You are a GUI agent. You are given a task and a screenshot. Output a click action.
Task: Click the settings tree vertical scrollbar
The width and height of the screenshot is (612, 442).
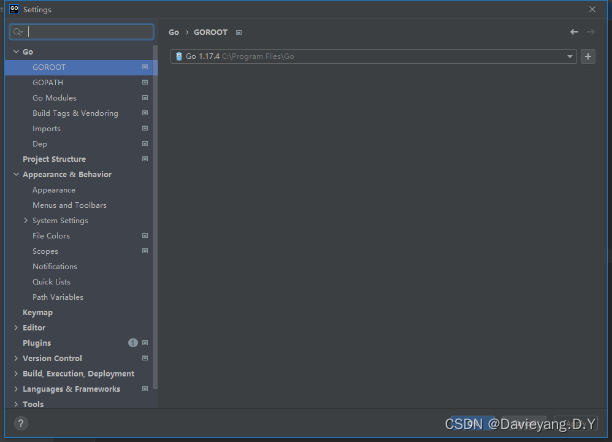pyautogui.click(x=155, y=217)
